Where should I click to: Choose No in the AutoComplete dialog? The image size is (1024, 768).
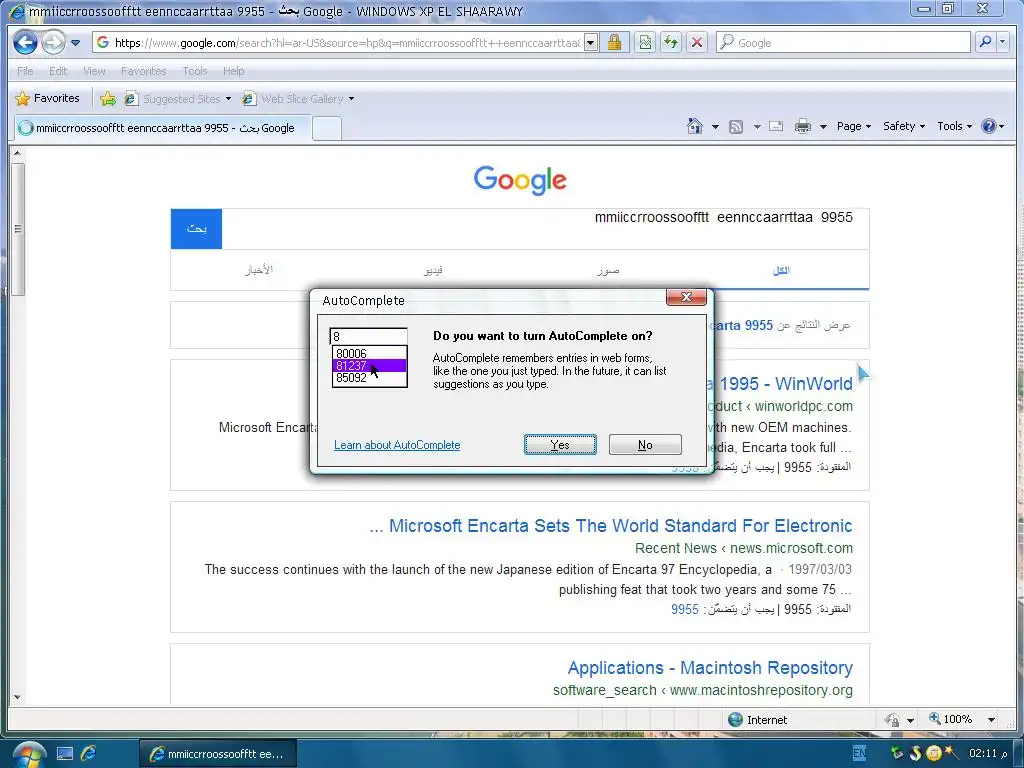click(645, 445)
